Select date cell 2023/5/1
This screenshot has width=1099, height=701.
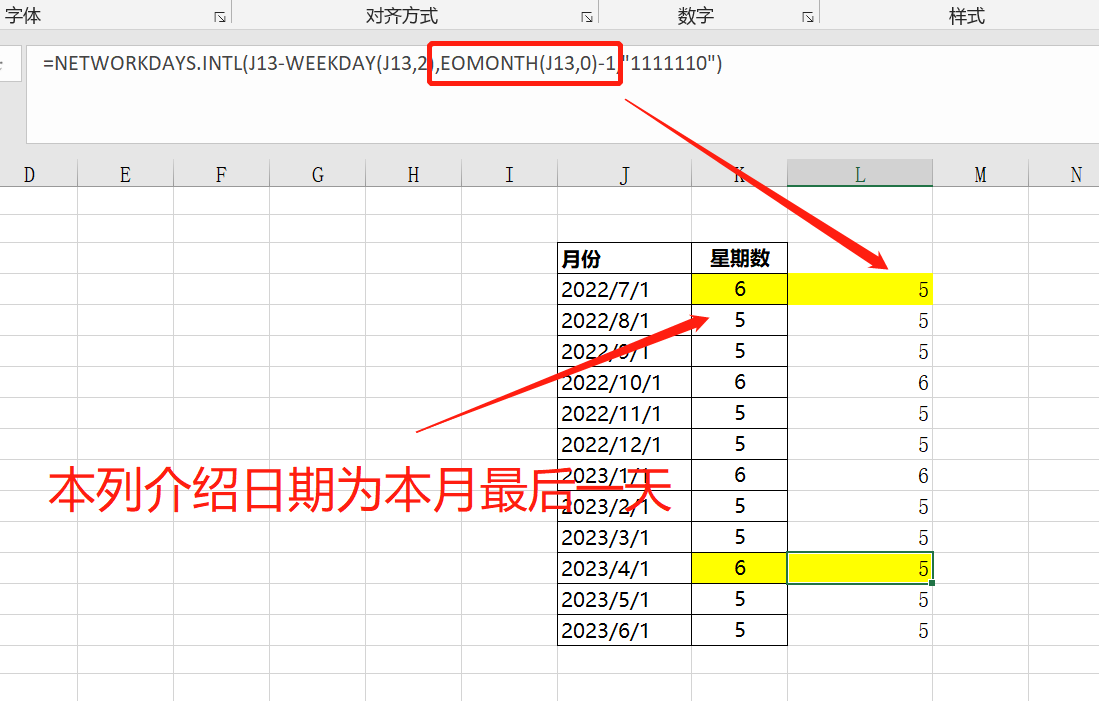624,599
